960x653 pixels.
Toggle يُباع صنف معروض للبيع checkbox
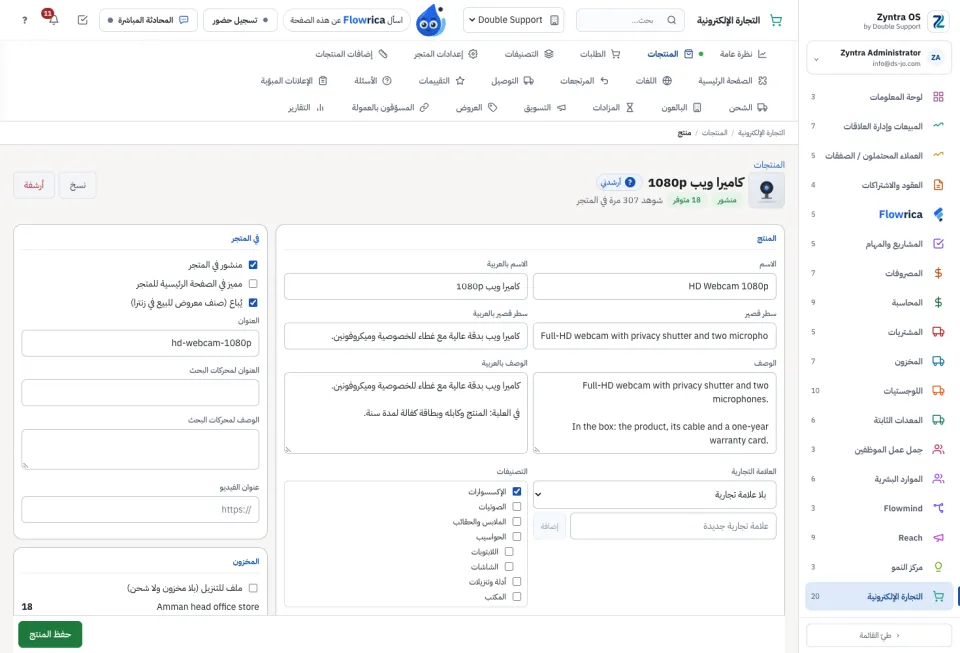point(253,303)
